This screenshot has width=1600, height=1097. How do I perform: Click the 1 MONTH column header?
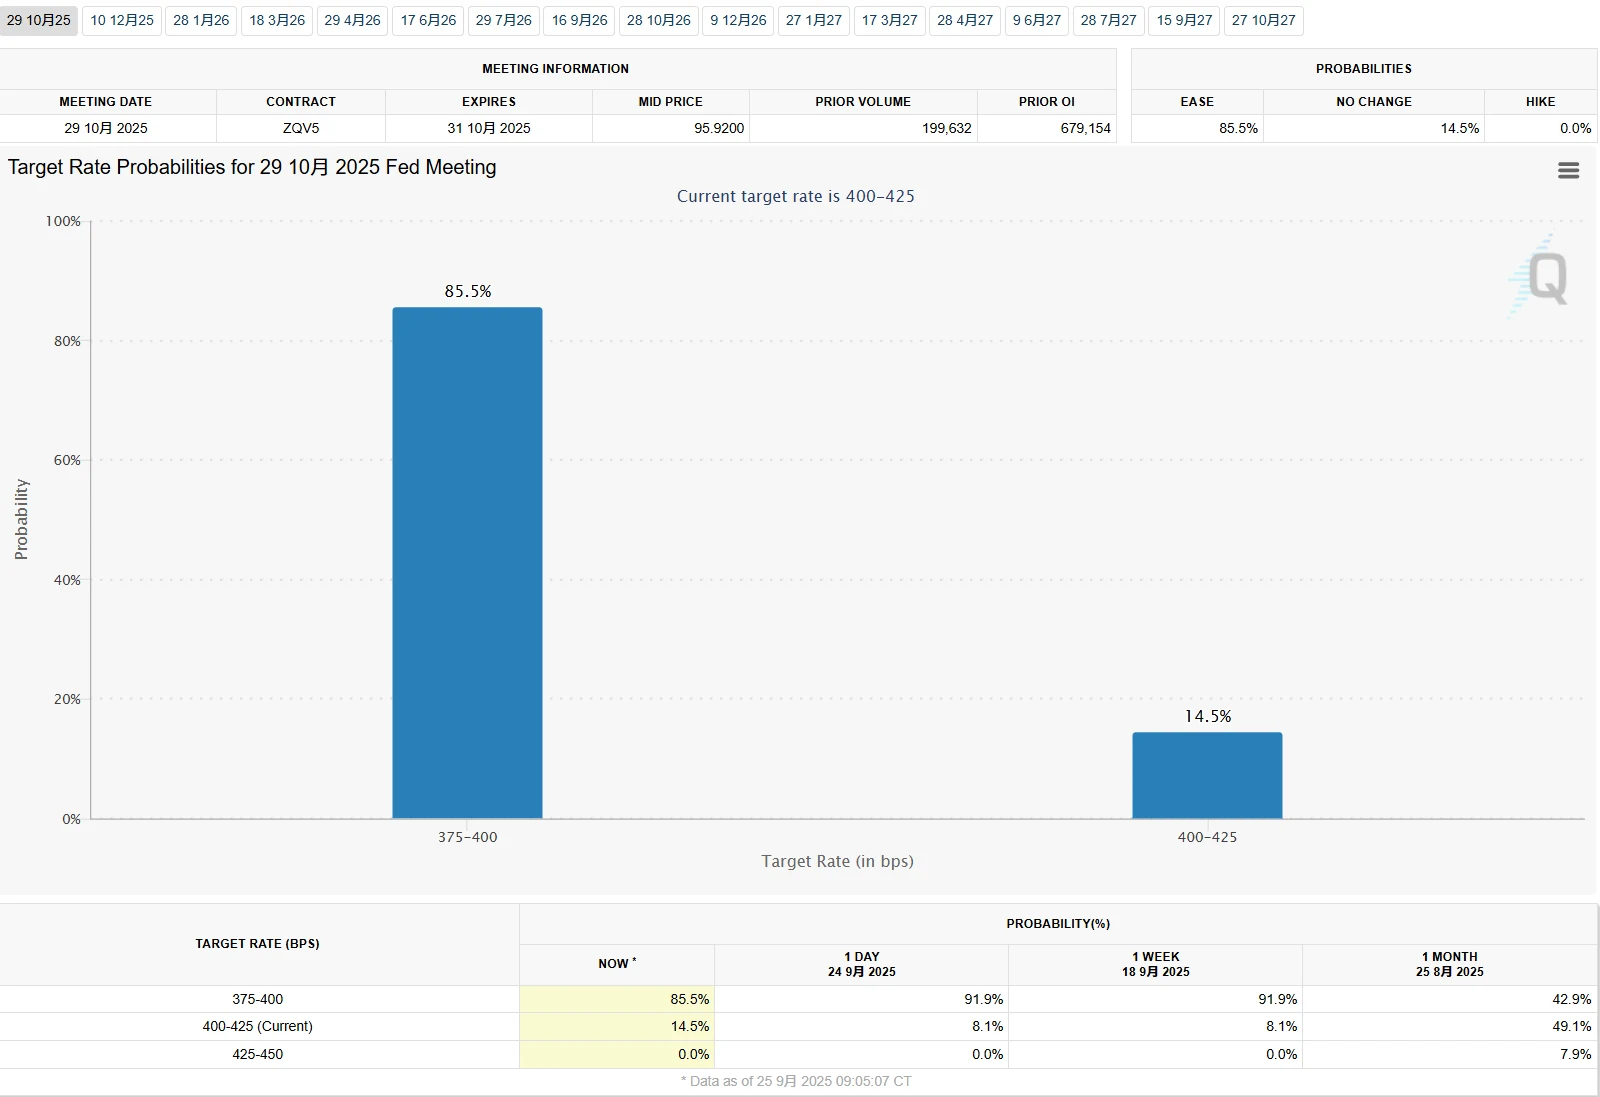tap(1449, 964)
